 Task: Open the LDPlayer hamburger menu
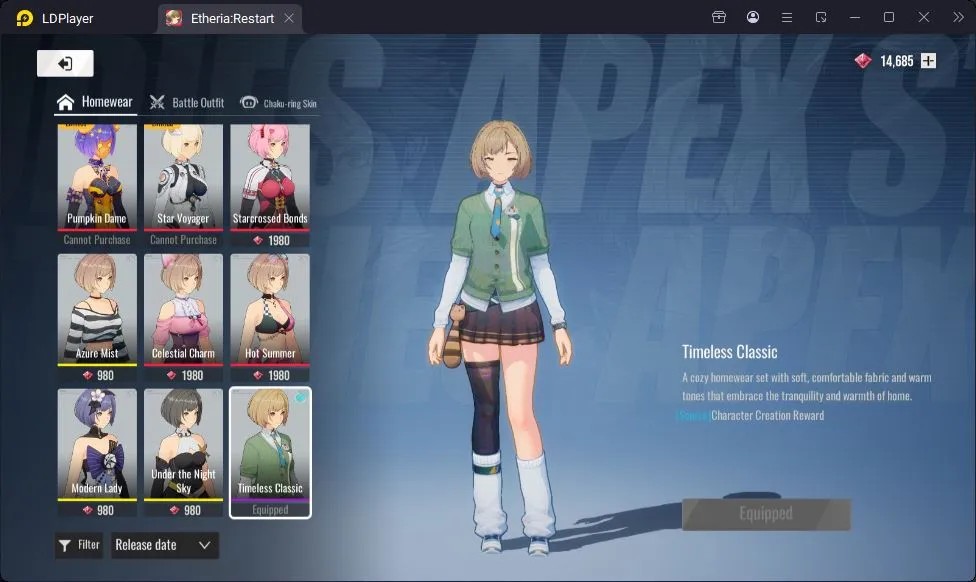(787, 17)
